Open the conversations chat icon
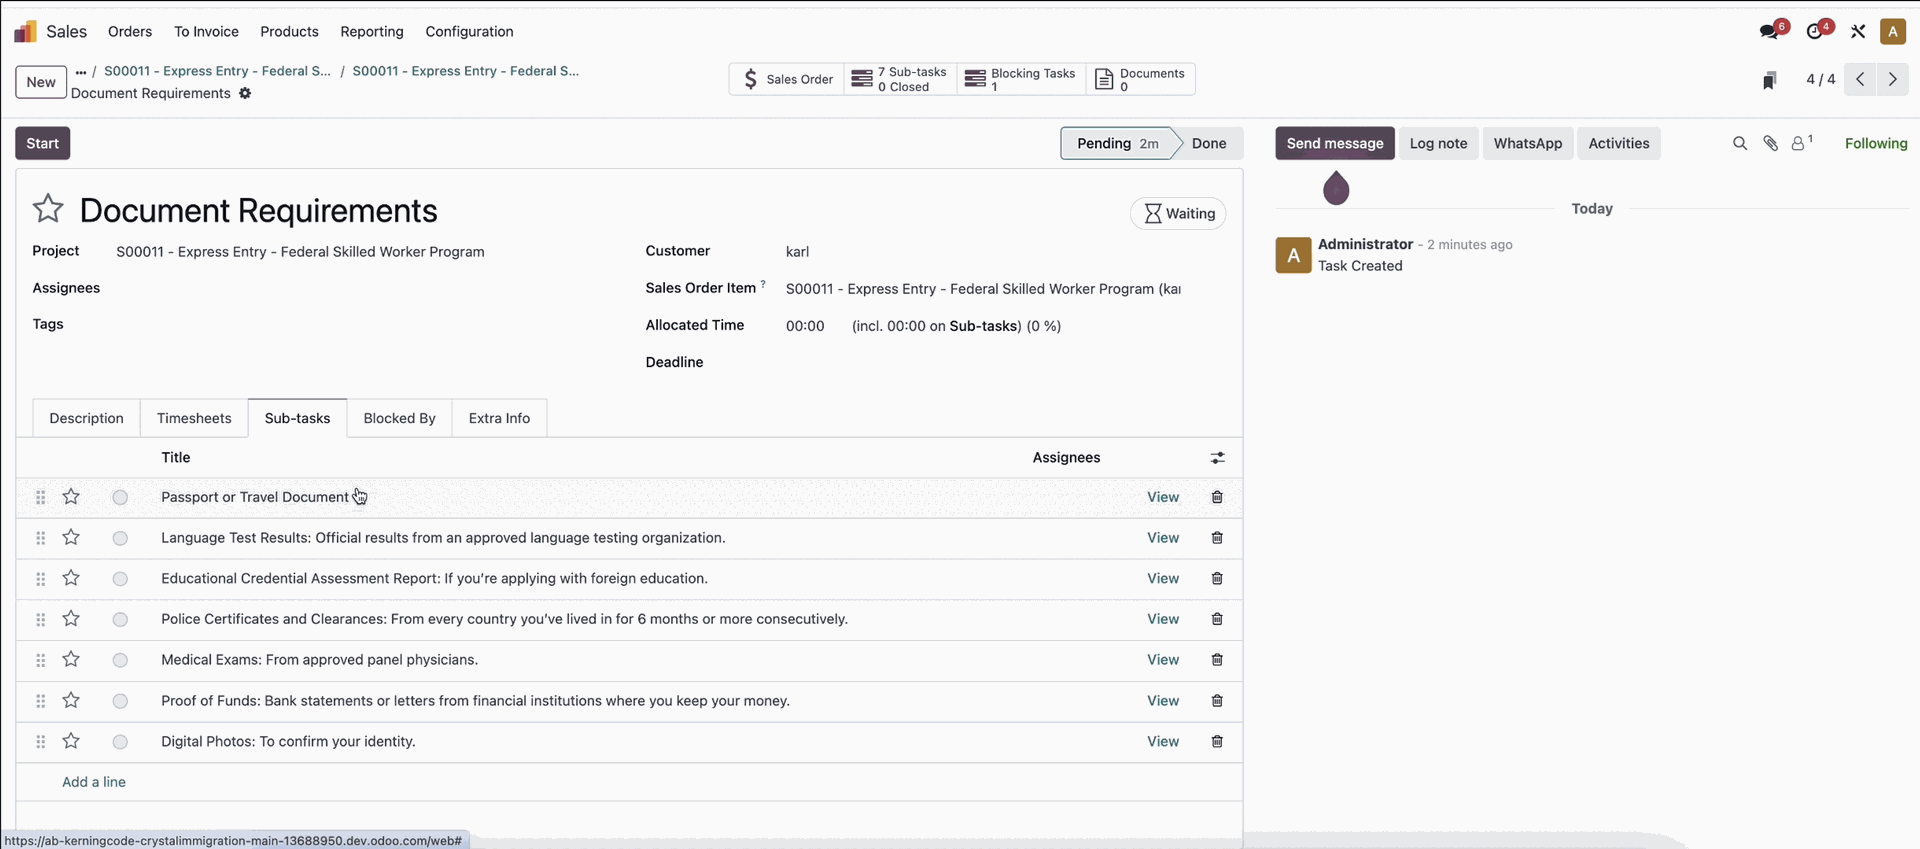The width and height of the screenshot is (1920, 849). (1769, 32)
